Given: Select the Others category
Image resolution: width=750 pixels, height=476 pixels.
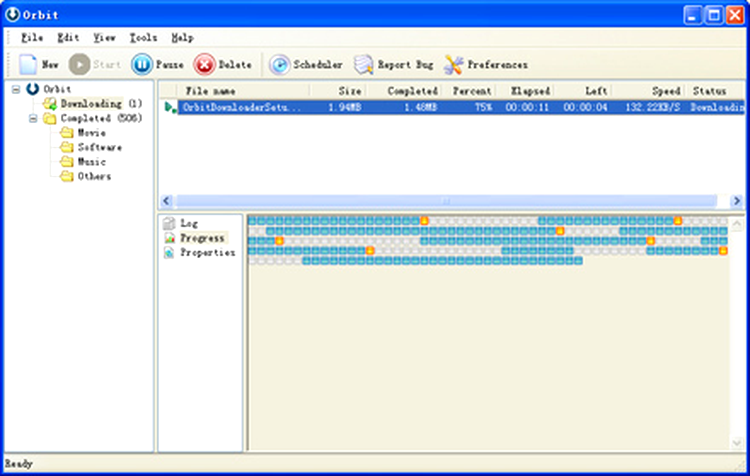Looking at the screenshot, I should coord(94,176).
